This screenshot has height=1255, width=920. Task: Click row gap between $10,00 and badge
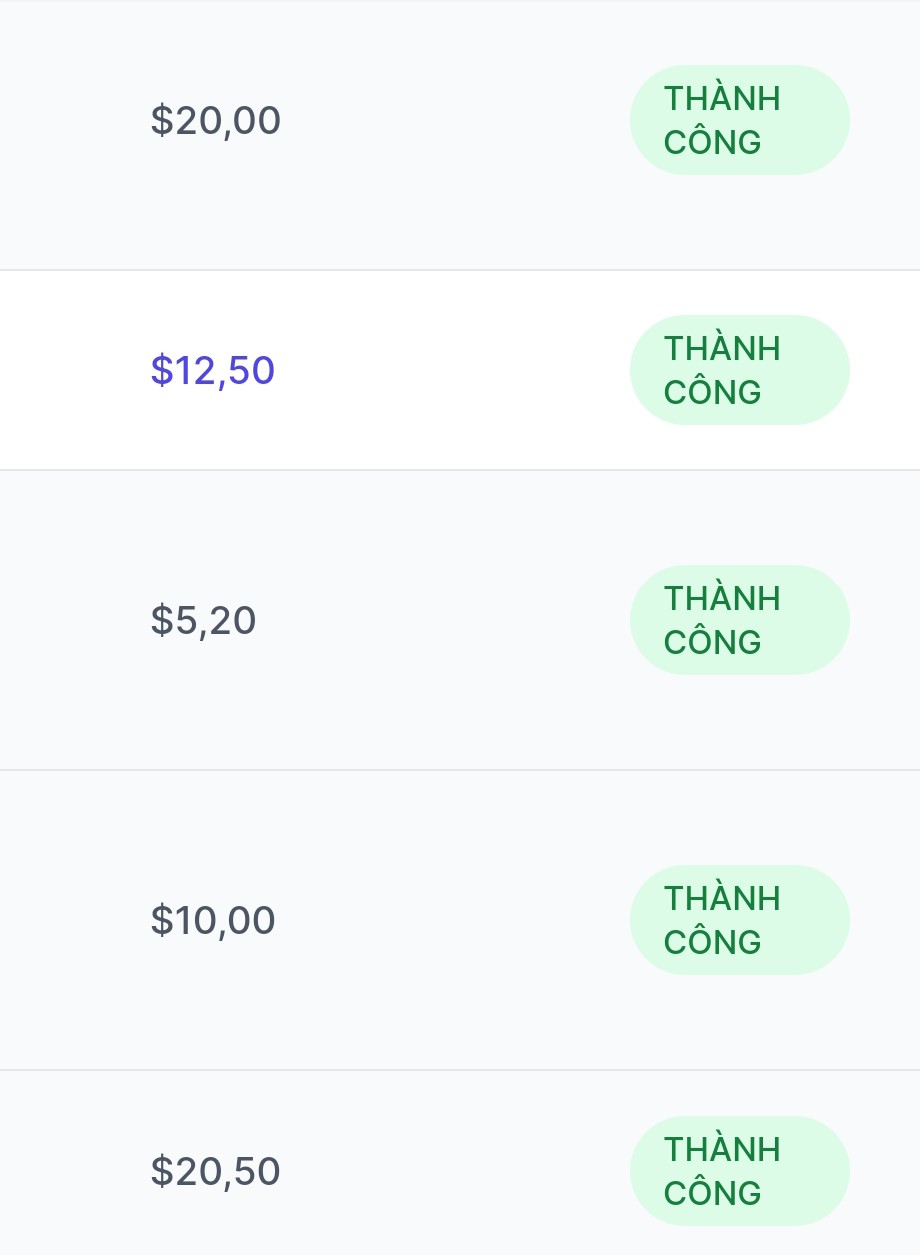pos(450,920)
